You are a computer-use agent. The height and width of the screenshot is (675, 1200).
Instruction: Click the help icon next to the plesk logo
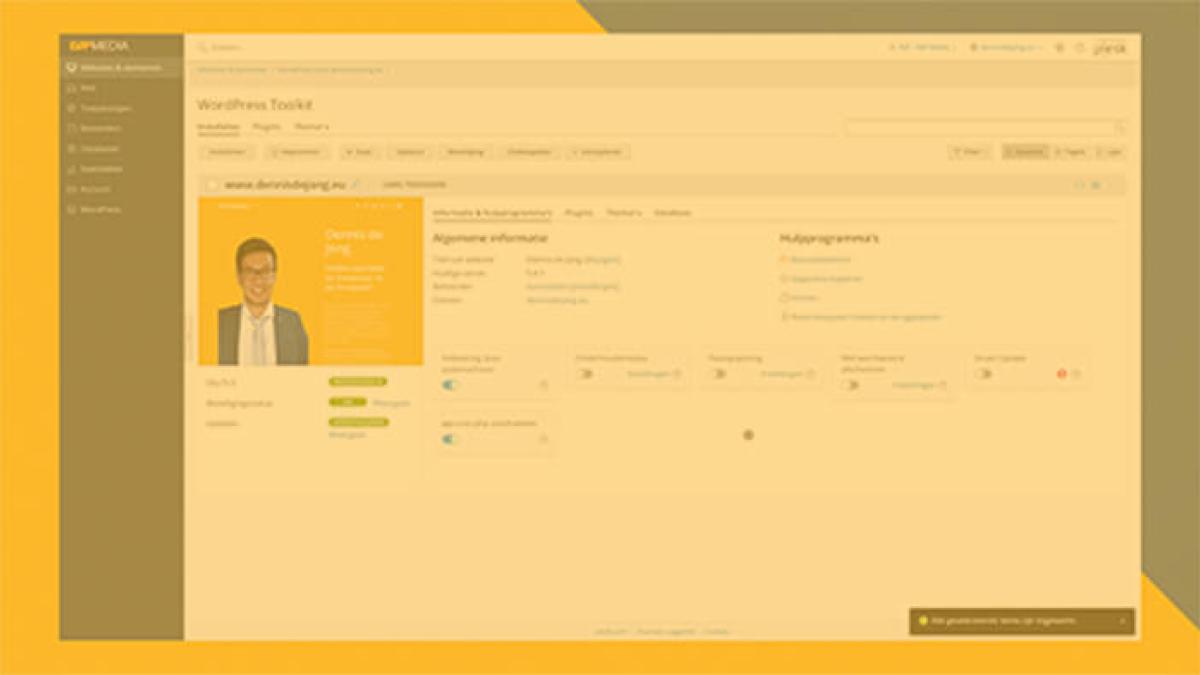(1079, 47)
